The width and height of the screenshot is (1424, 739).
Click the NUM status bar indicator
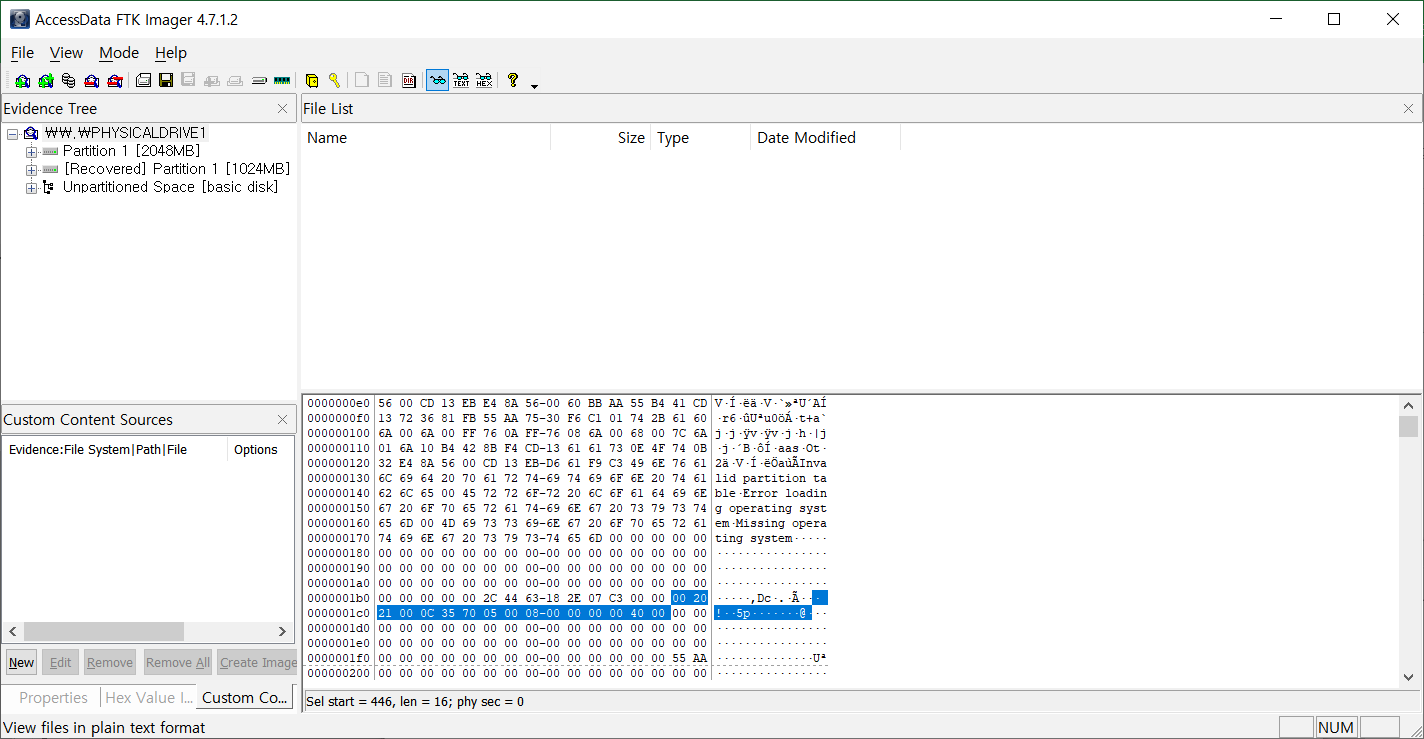coord(1336,728)
